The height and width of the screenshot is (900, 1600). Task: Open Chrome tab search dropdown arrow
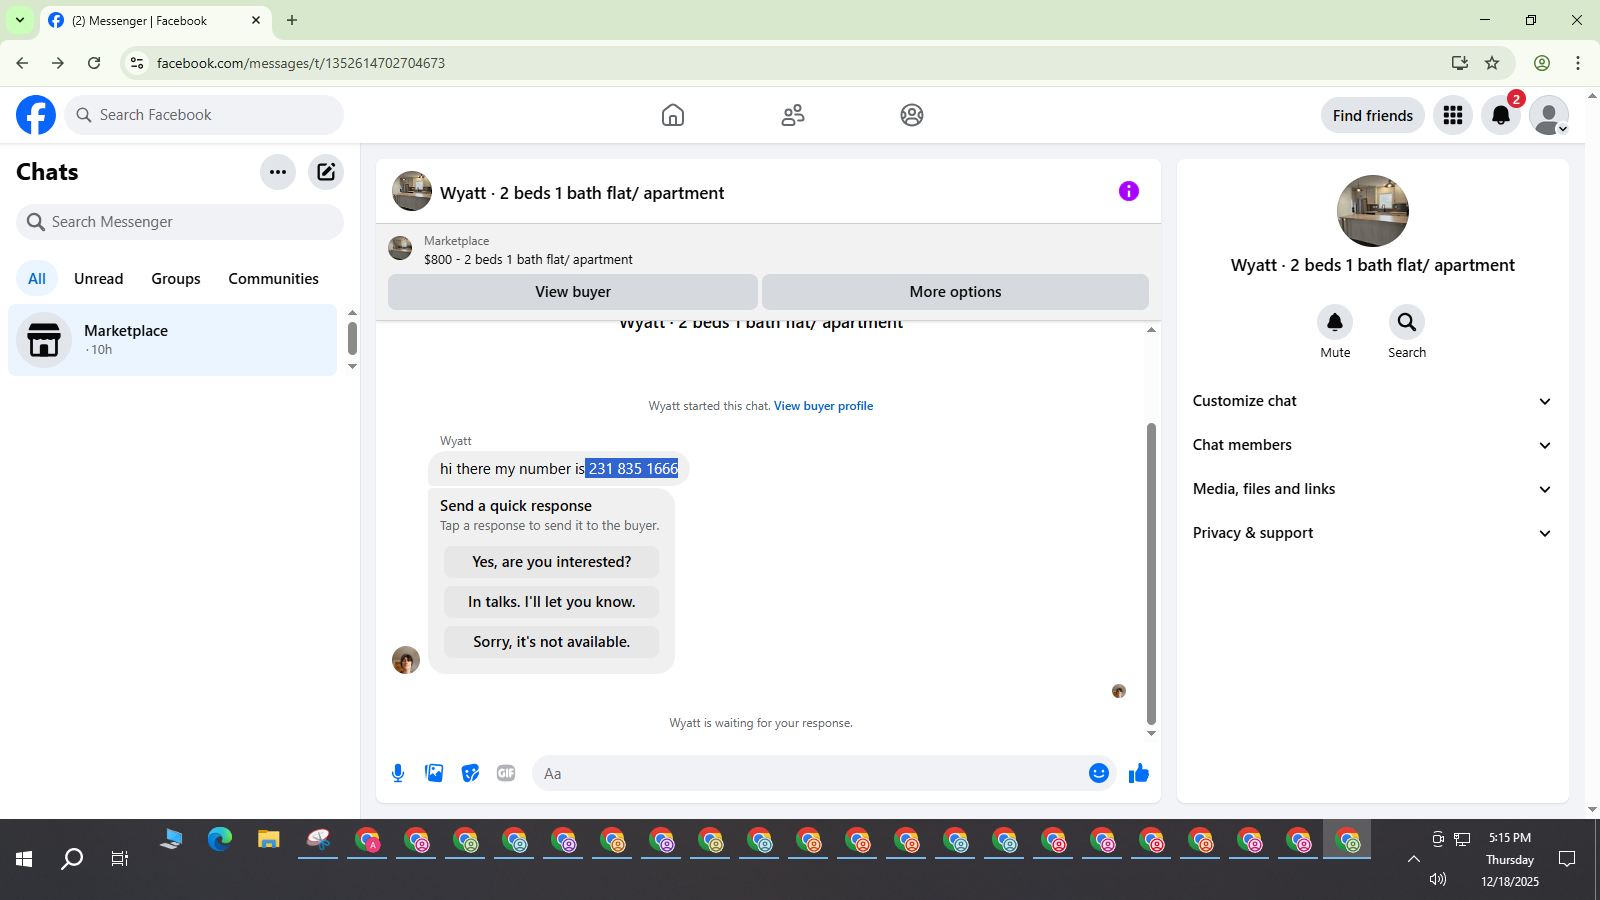point(20,20)
